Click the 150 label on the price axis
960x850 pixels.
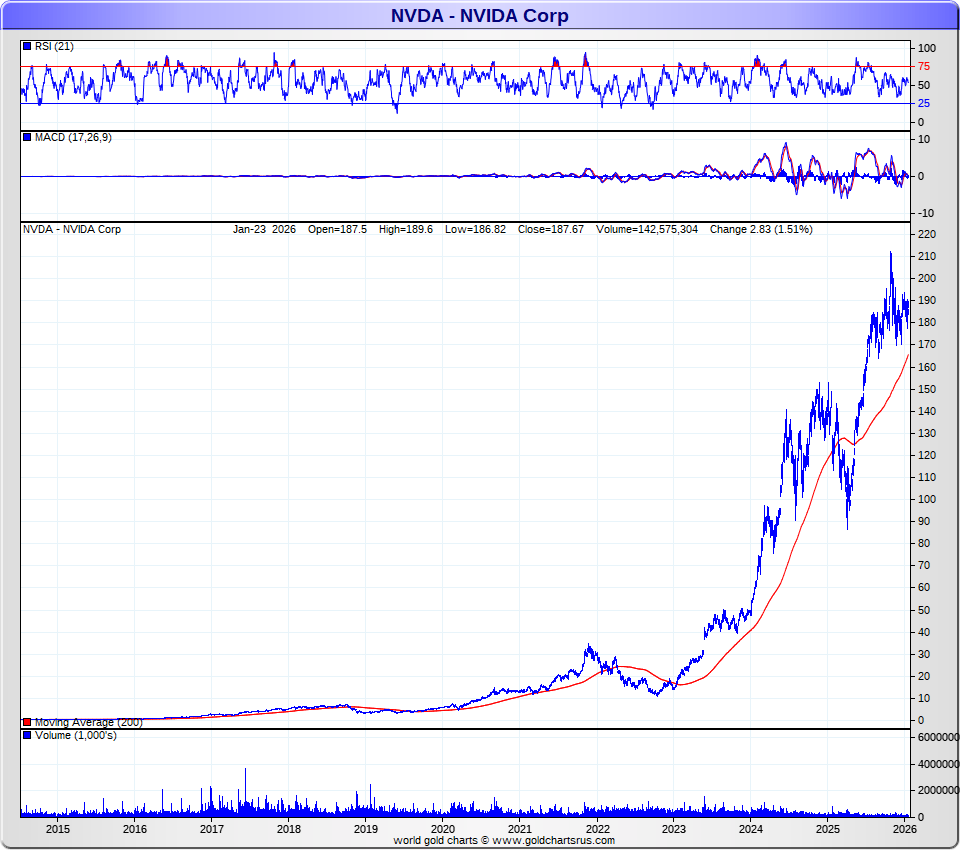click(x=927, y=389)
